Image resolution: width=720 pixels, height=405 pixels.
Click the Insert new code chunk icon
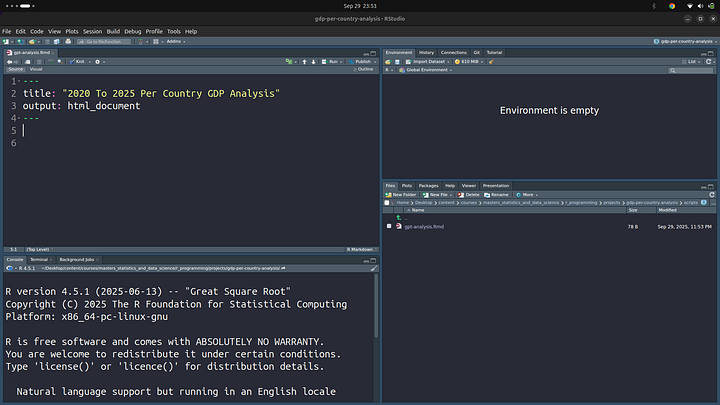pos(288,62)
